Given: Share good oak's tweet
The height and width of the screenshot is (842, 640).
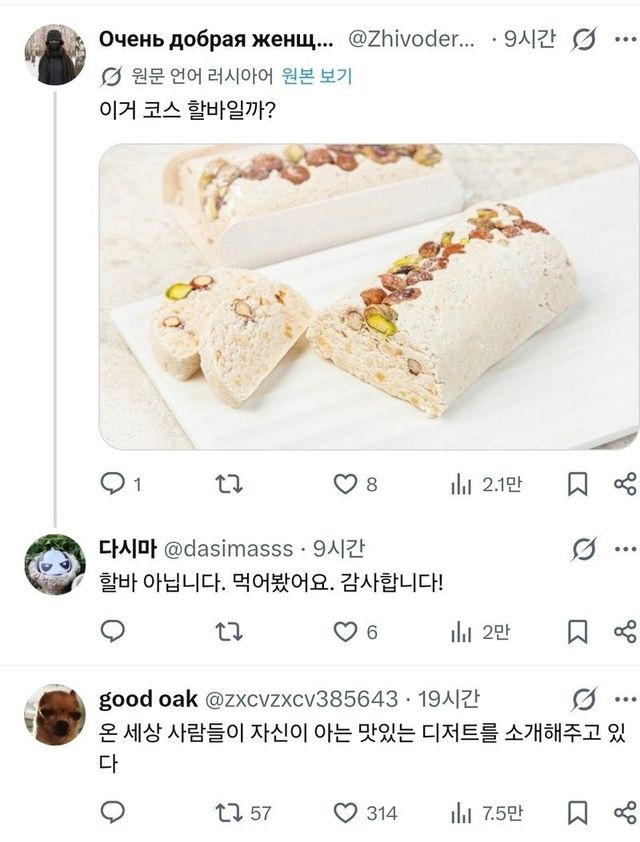Looking at the screenshot, I should click(x=624, y=812).
